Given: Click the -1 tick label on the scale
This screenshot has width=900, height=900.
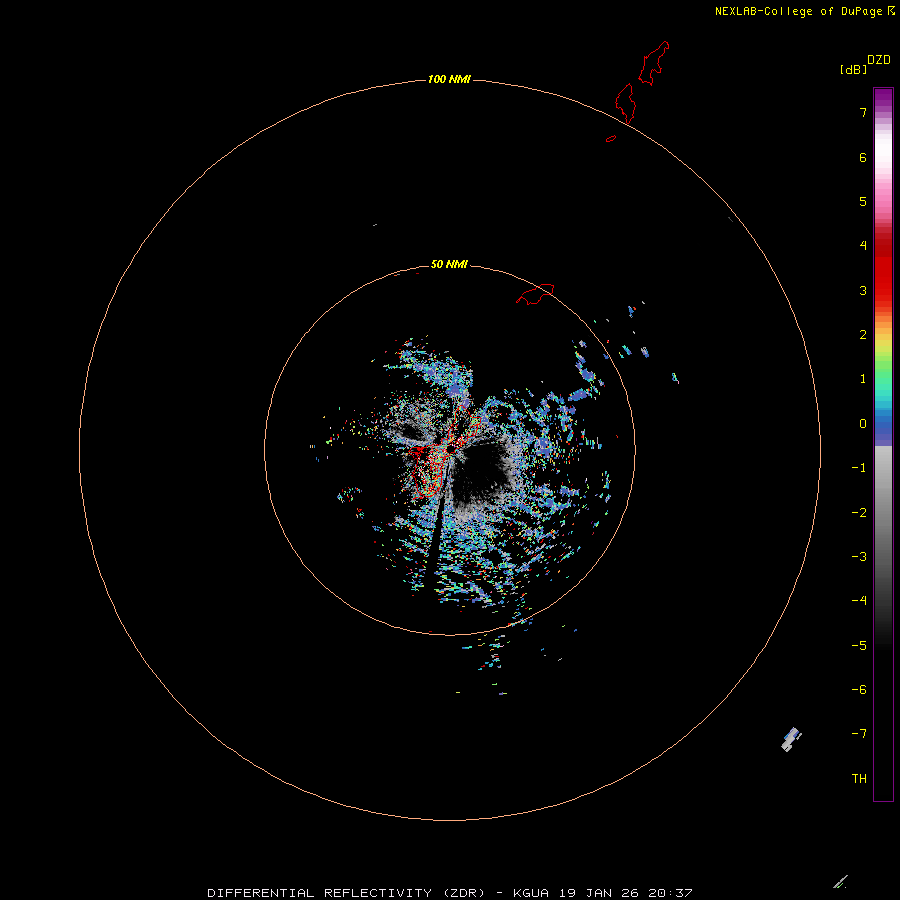Looking at the screenshot, I should pos(859,468).
